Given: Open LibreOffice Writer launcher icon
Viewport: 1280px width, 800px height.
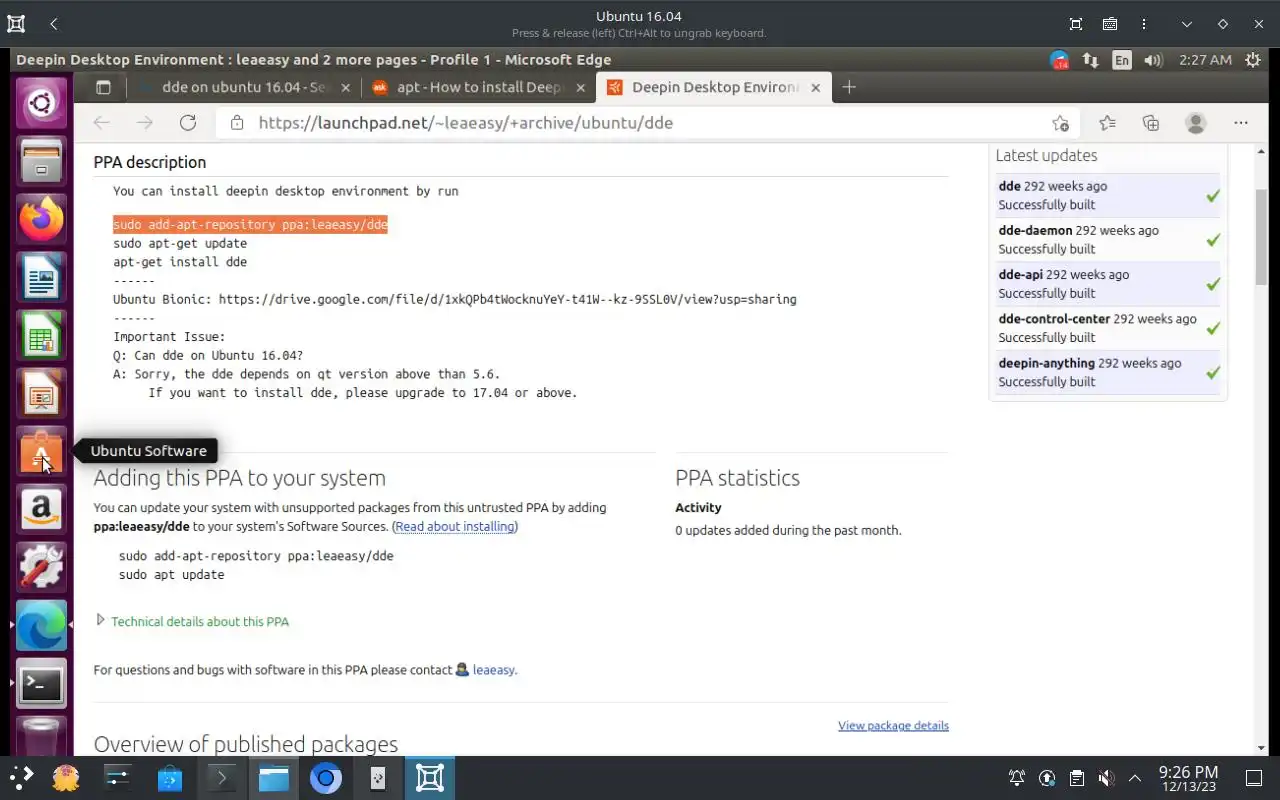Looking at the screenshot, I should coord(41,277).
